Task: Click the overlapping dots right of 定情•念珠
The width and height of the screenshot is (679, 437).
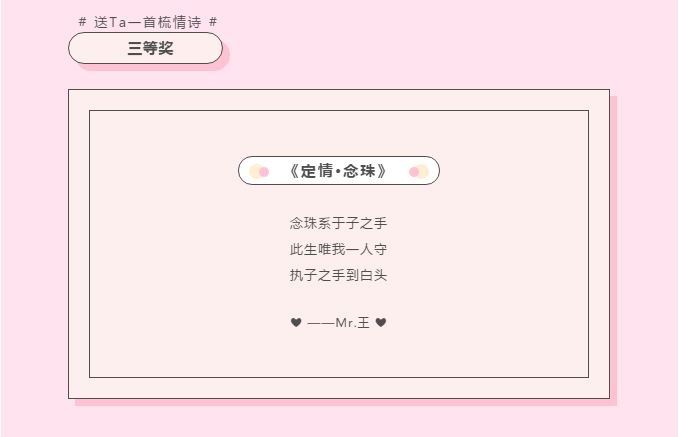Action: pyautogui.click(x=419, y=171)
